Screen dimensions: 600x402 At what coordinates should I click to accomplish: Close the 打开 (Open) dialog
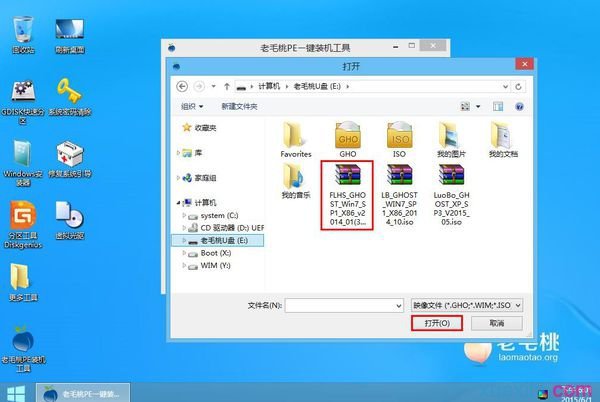pos(525,64)
